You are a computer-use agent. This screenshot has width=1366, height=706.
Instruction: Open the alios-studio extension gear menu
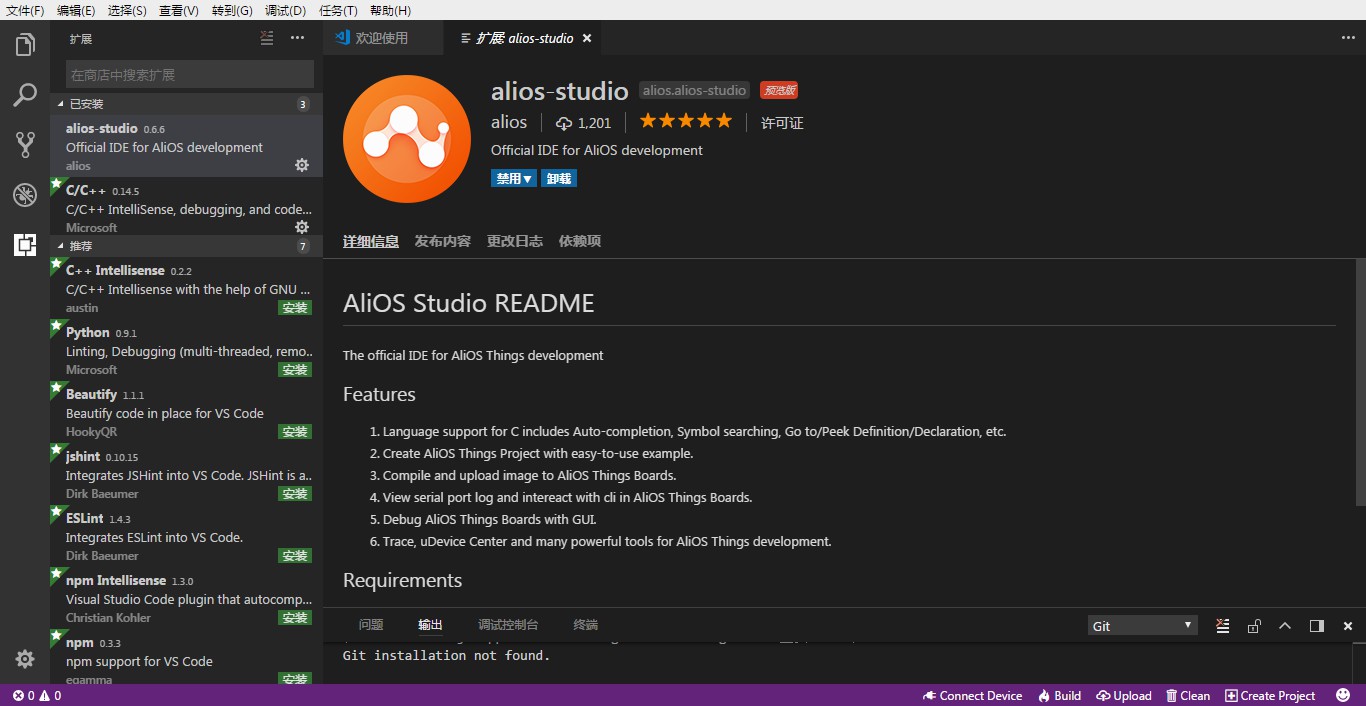(x=302, y=165)
